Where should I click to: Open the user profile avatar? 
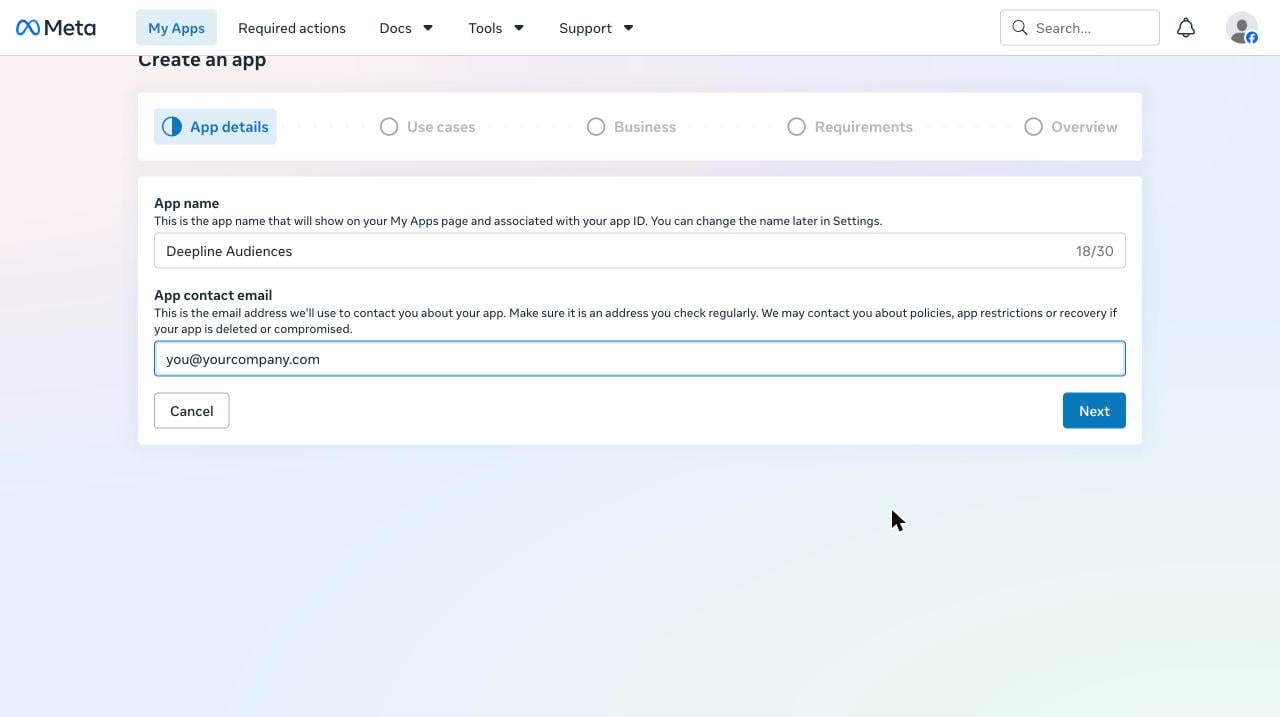tap(1242, 28)
